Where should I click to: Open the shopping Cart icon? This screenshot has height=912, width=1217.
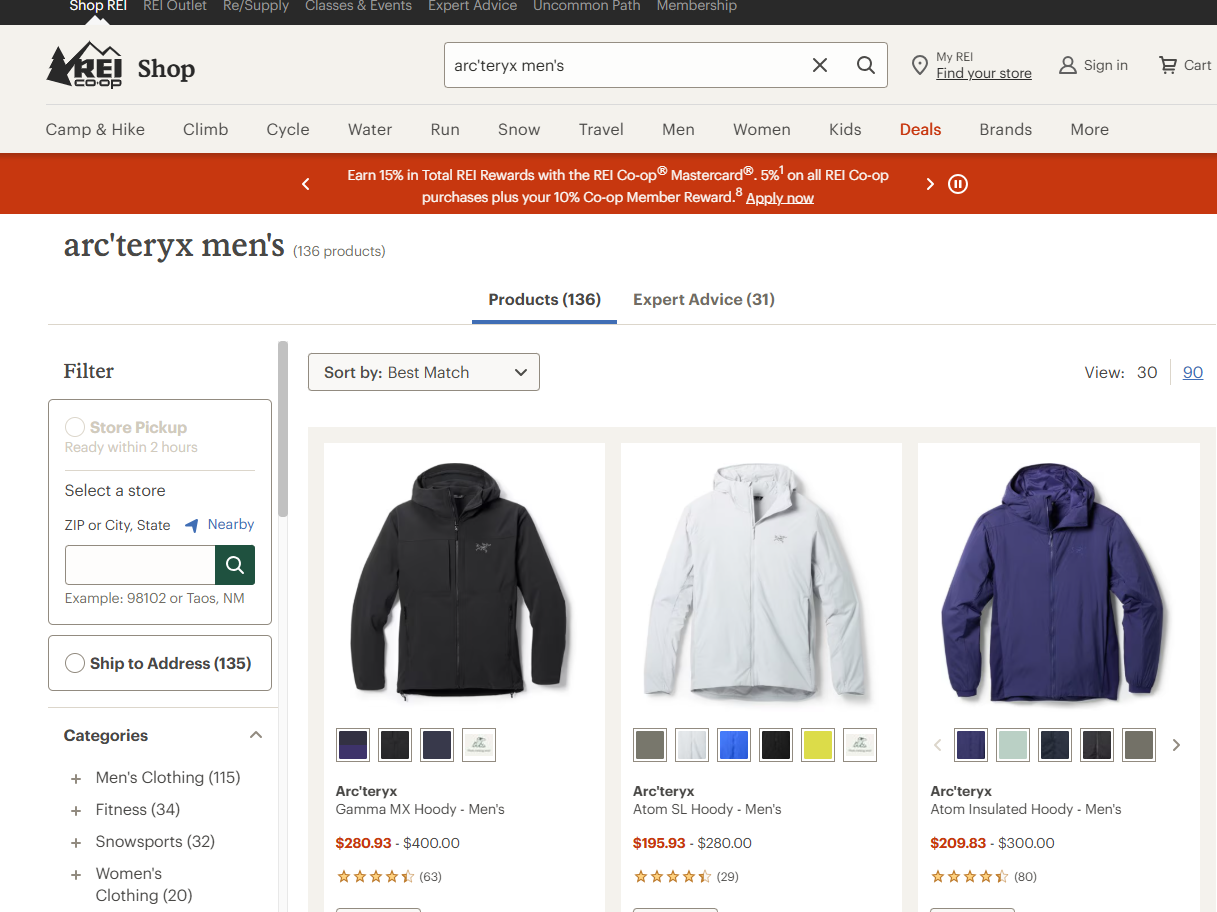click(1168, 65)
